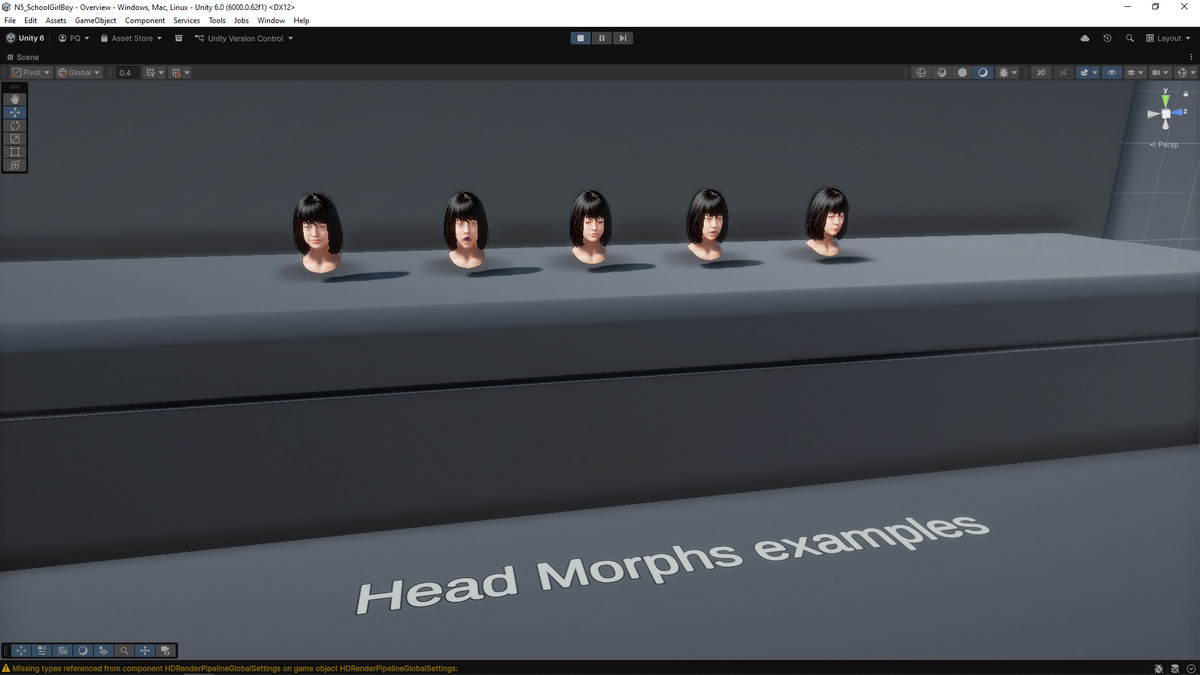Select wireframe draw mode button

[x=921, y=72]
